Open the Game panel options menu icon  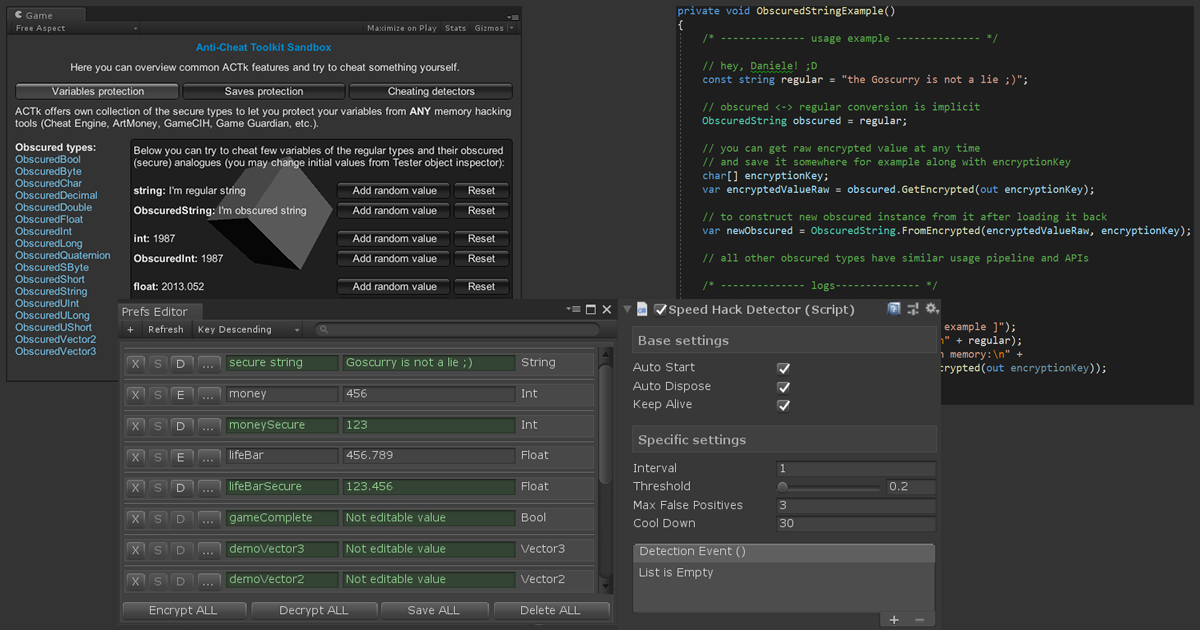[512, 17]
